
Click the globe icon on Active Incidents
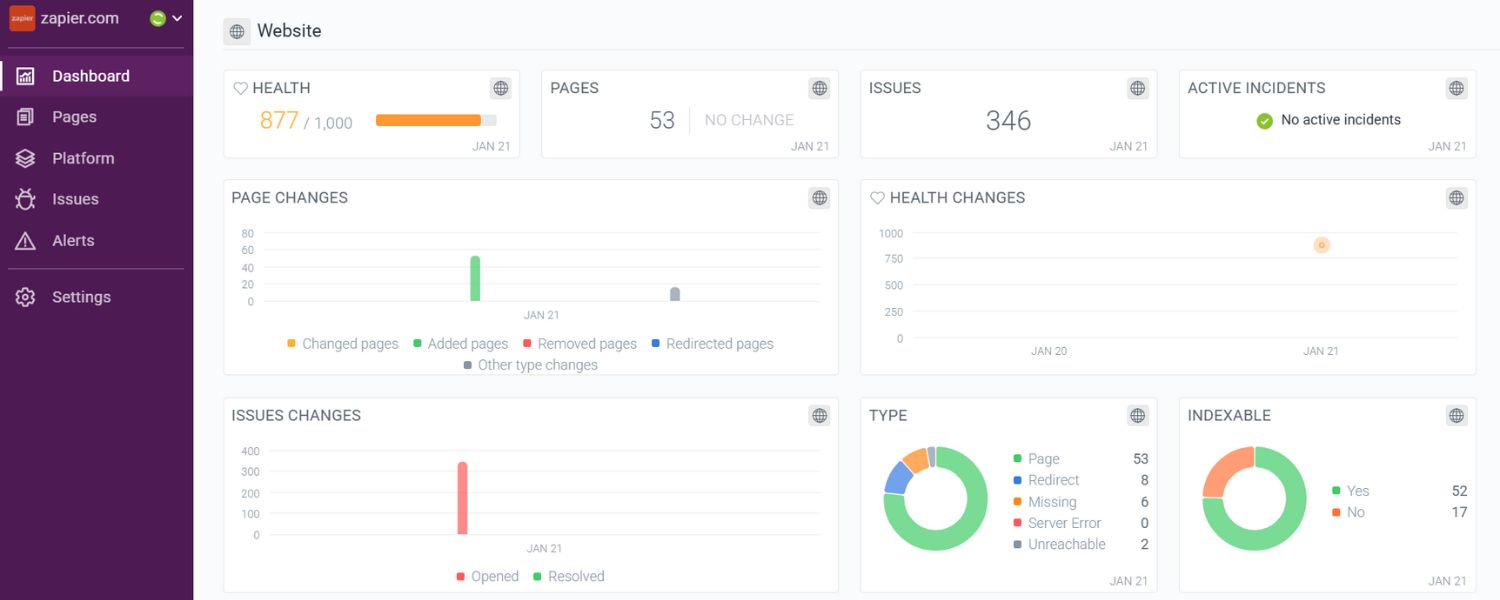pos(1456,88)
